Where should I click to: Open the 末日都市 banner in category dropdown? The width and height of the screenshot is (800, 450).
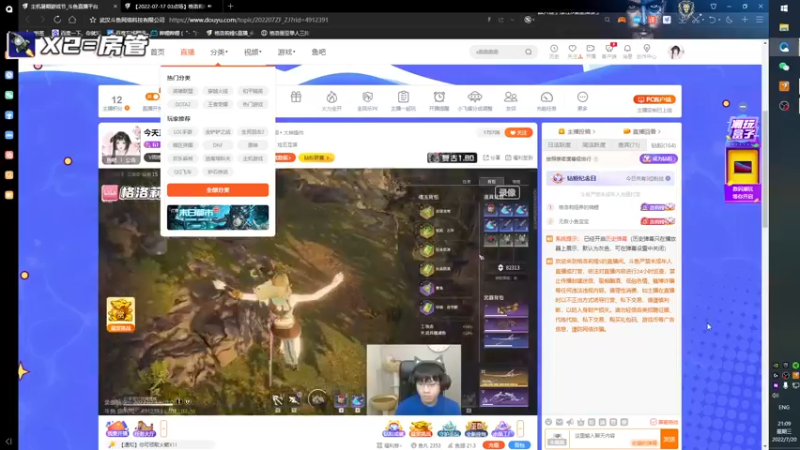218,217
